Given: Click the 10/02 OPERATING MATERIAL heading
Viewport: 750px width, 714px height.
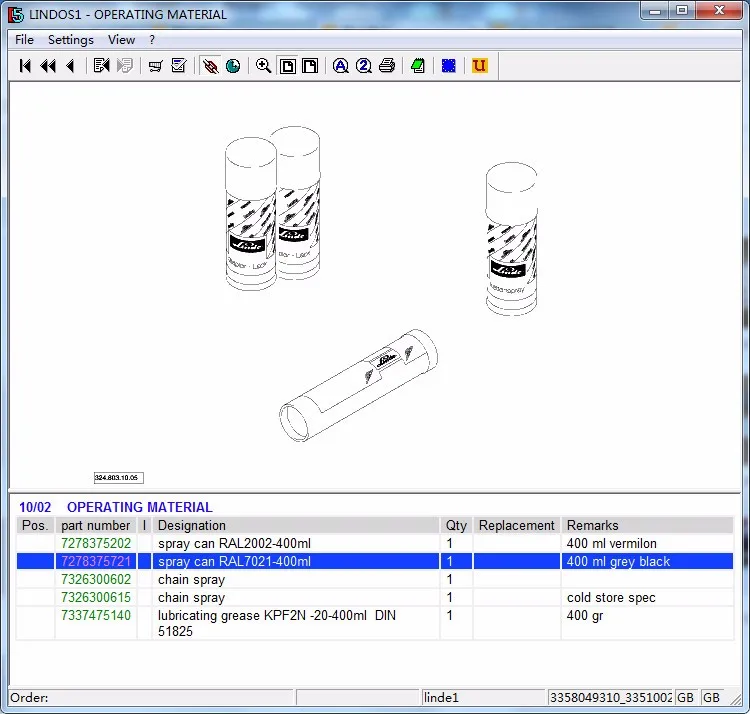Looking at the screenshot, I should click(116, 507).
